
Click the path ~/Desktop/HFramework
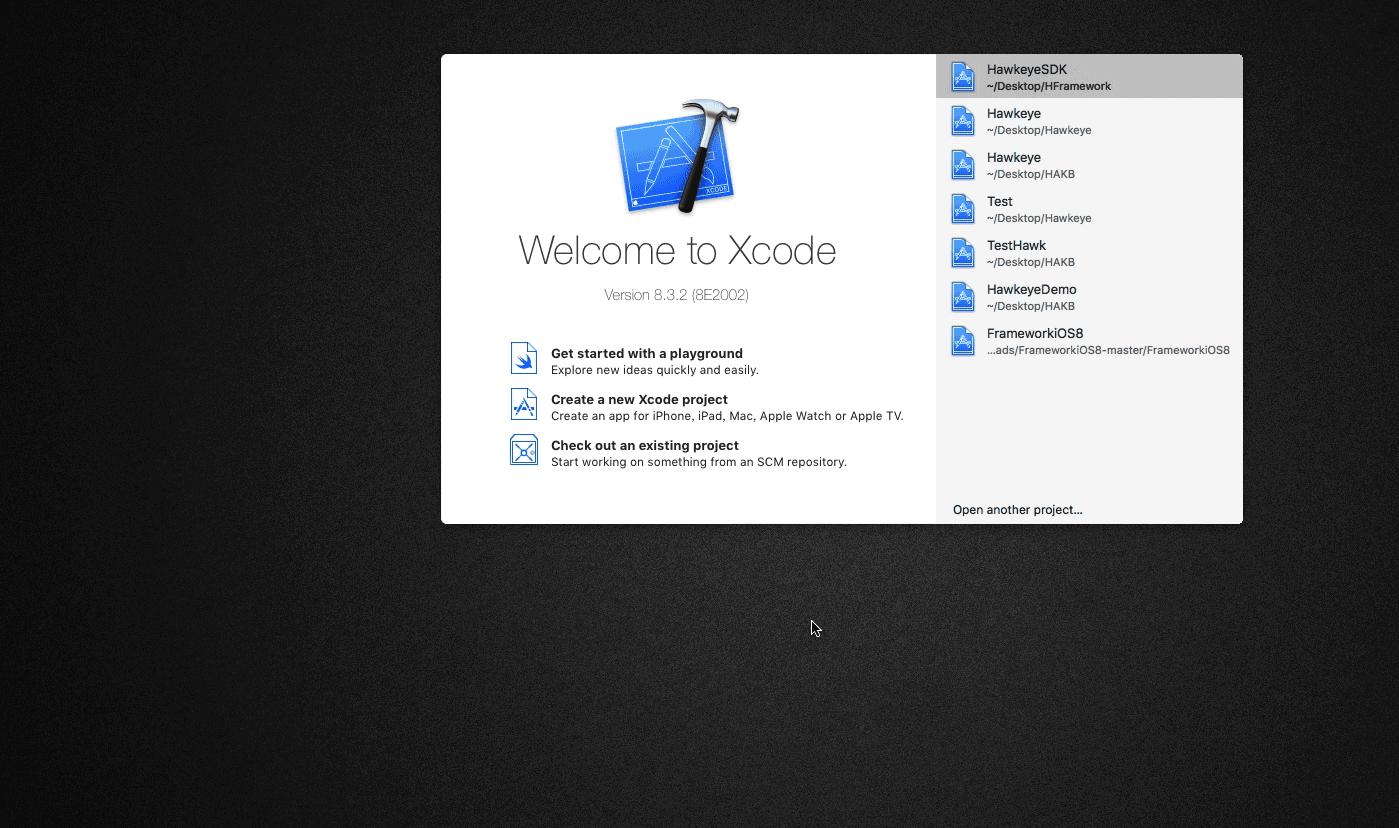click(x=1048, y=86)
